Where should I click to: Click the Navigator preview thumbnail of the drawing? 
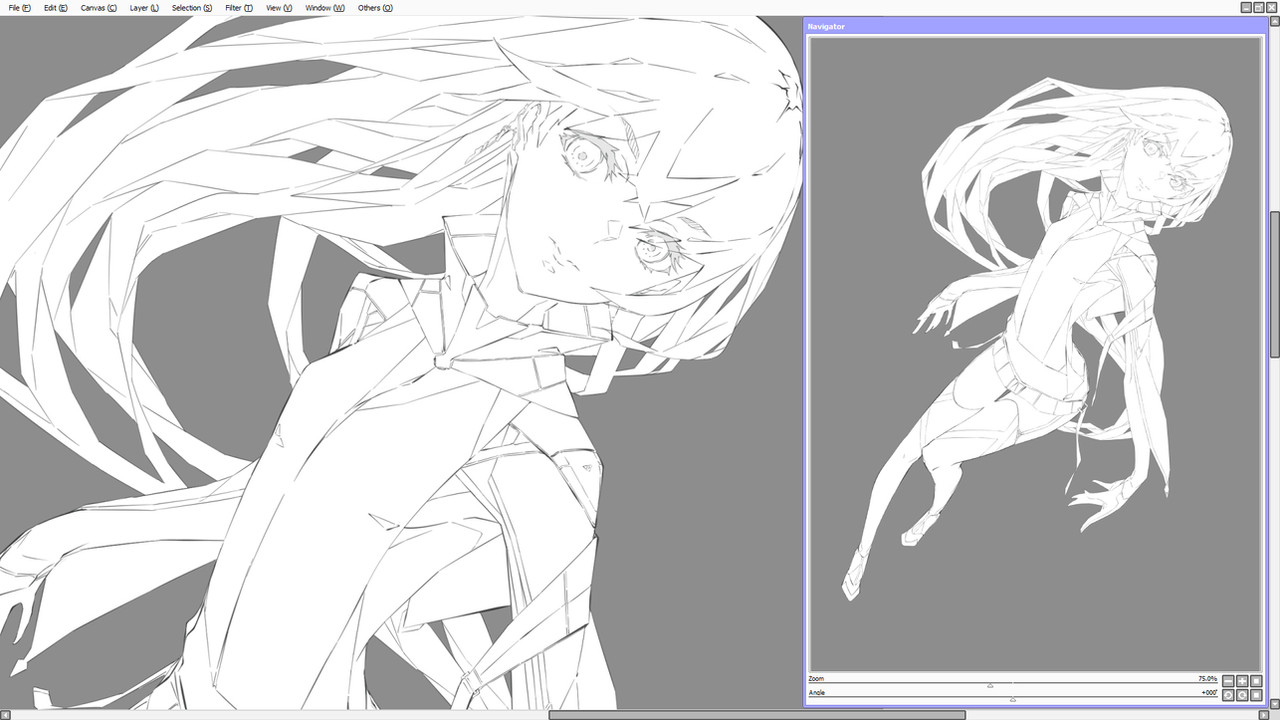point(1035,354)
